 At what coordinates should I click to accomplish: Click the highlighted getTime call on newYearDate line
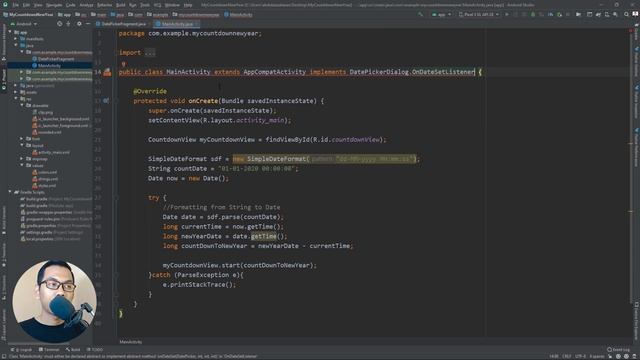tap(264, 236)
